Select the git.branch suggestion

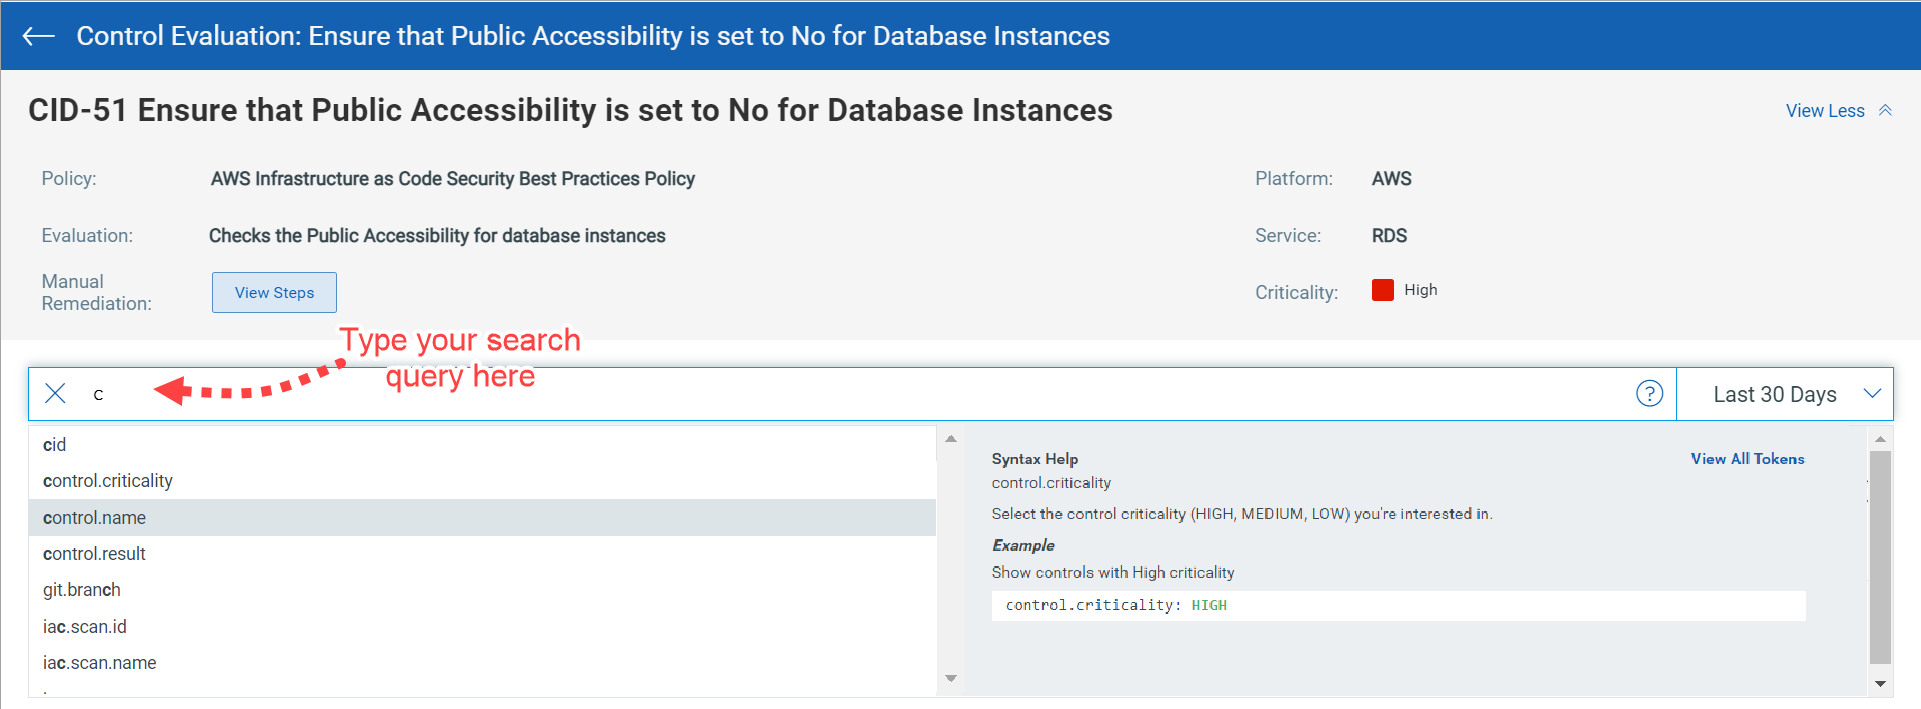point(482,590)
